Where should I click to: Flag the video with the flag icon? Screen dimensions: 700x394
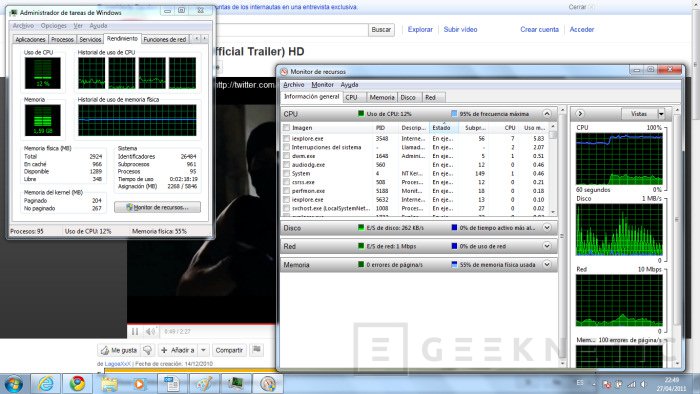[257, 350]
